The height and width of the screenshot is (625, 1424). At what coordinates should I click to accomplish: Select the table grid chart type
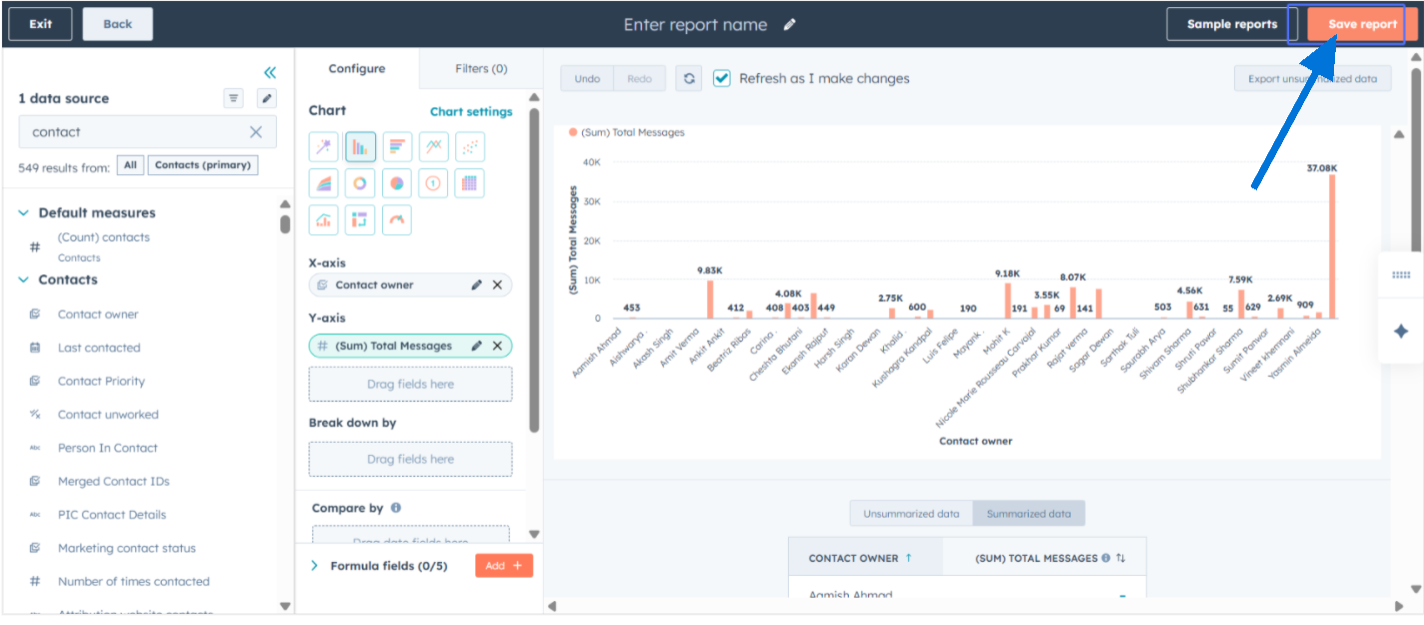tap(470, 183)
